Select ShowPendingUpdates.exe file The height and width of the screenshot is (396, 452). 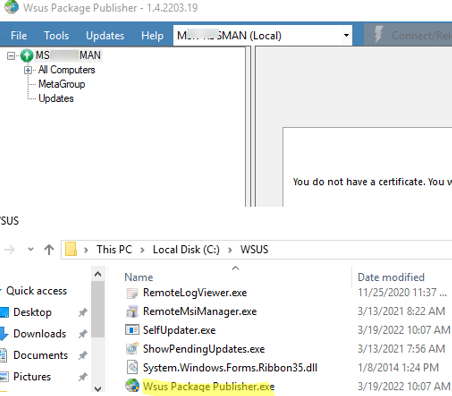(x=204, y=349)
